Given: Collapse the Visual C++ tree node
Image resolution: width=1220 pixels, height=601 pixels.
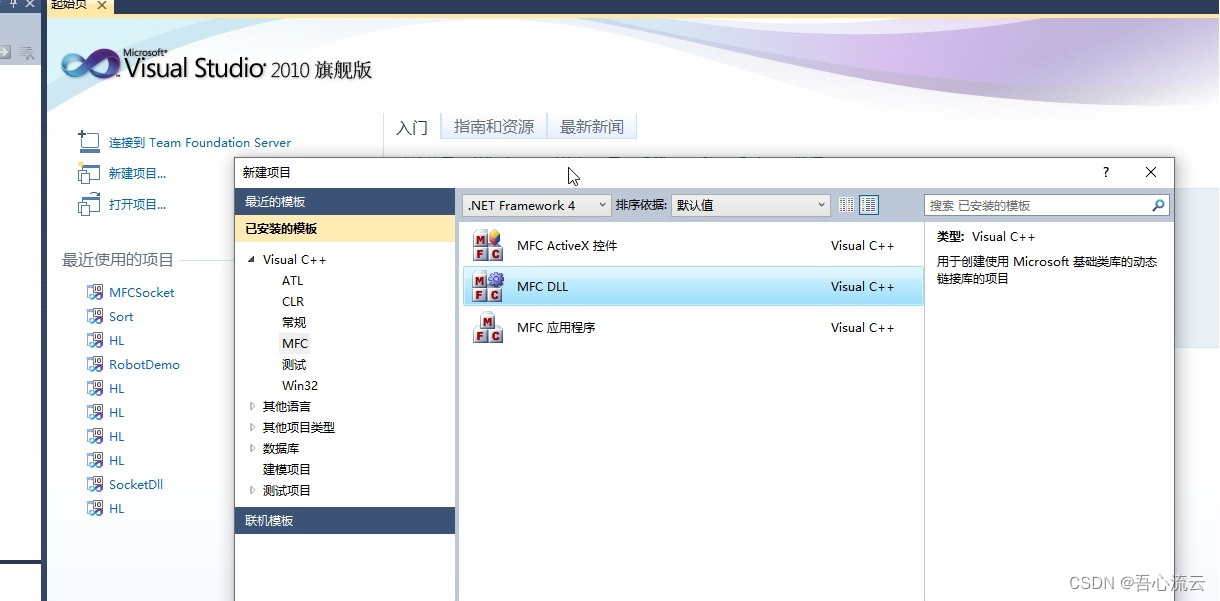Looking at the screenshot, I should [x=252, y=260].
